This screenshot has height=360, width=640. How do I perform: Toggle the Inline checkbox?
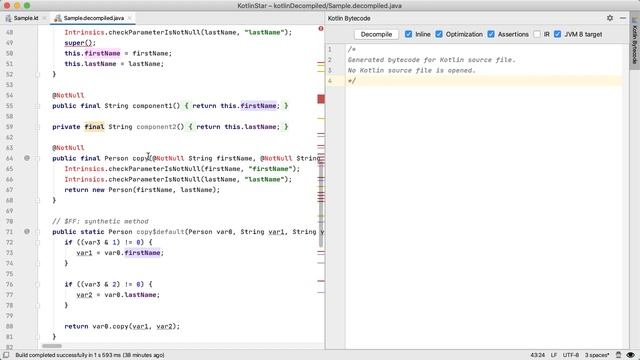tap(408, 34)
